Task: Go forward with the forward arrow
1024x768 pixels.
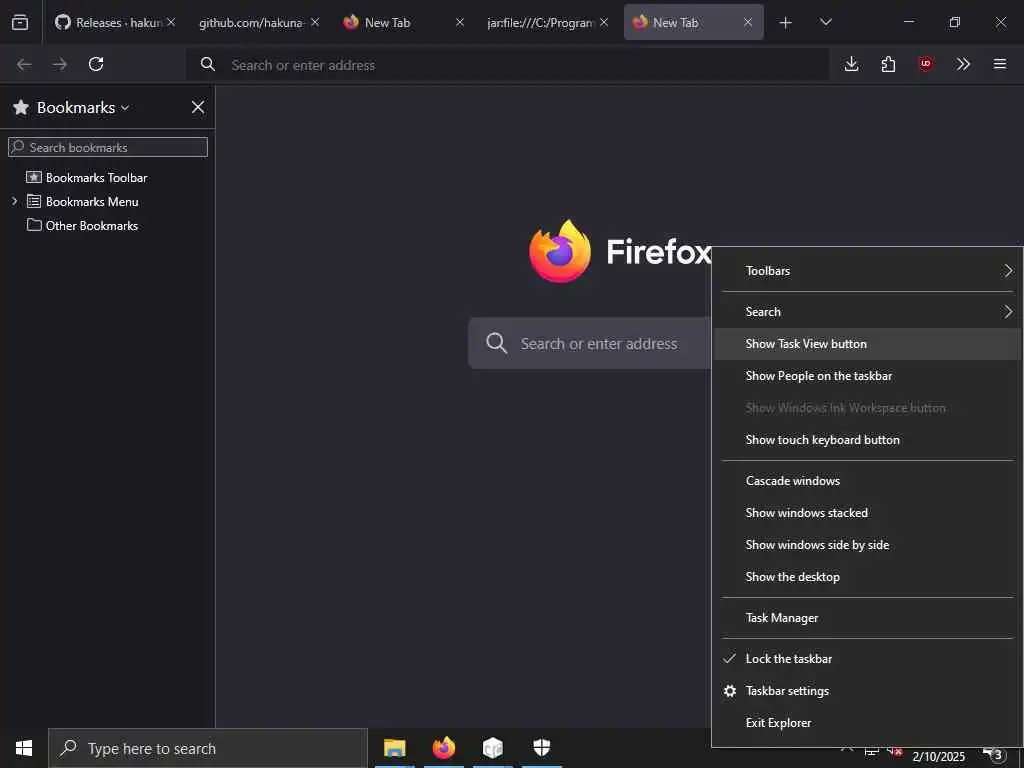Action: (60, 64)
